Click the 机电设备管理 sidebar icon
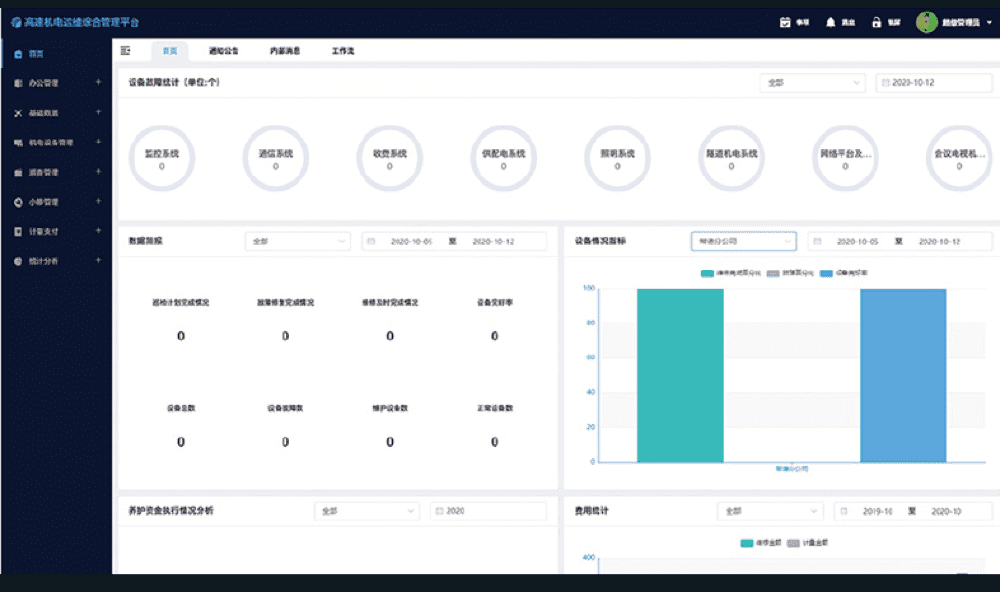The width and height of the screenshot is (1000, 592). click(x=18, y=143)
